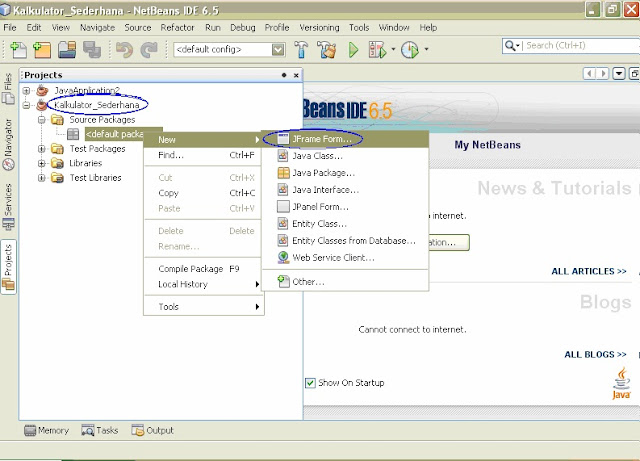
Task: Choose Other from New submenu
Action: click(x=345, y=282)
